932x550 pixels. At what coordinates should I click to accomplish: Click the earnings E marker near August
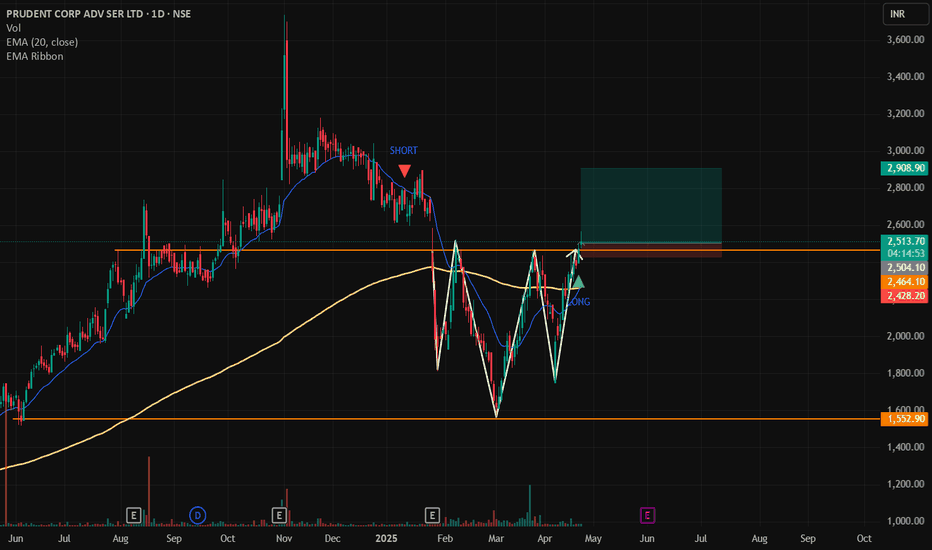tap(134, 516)
